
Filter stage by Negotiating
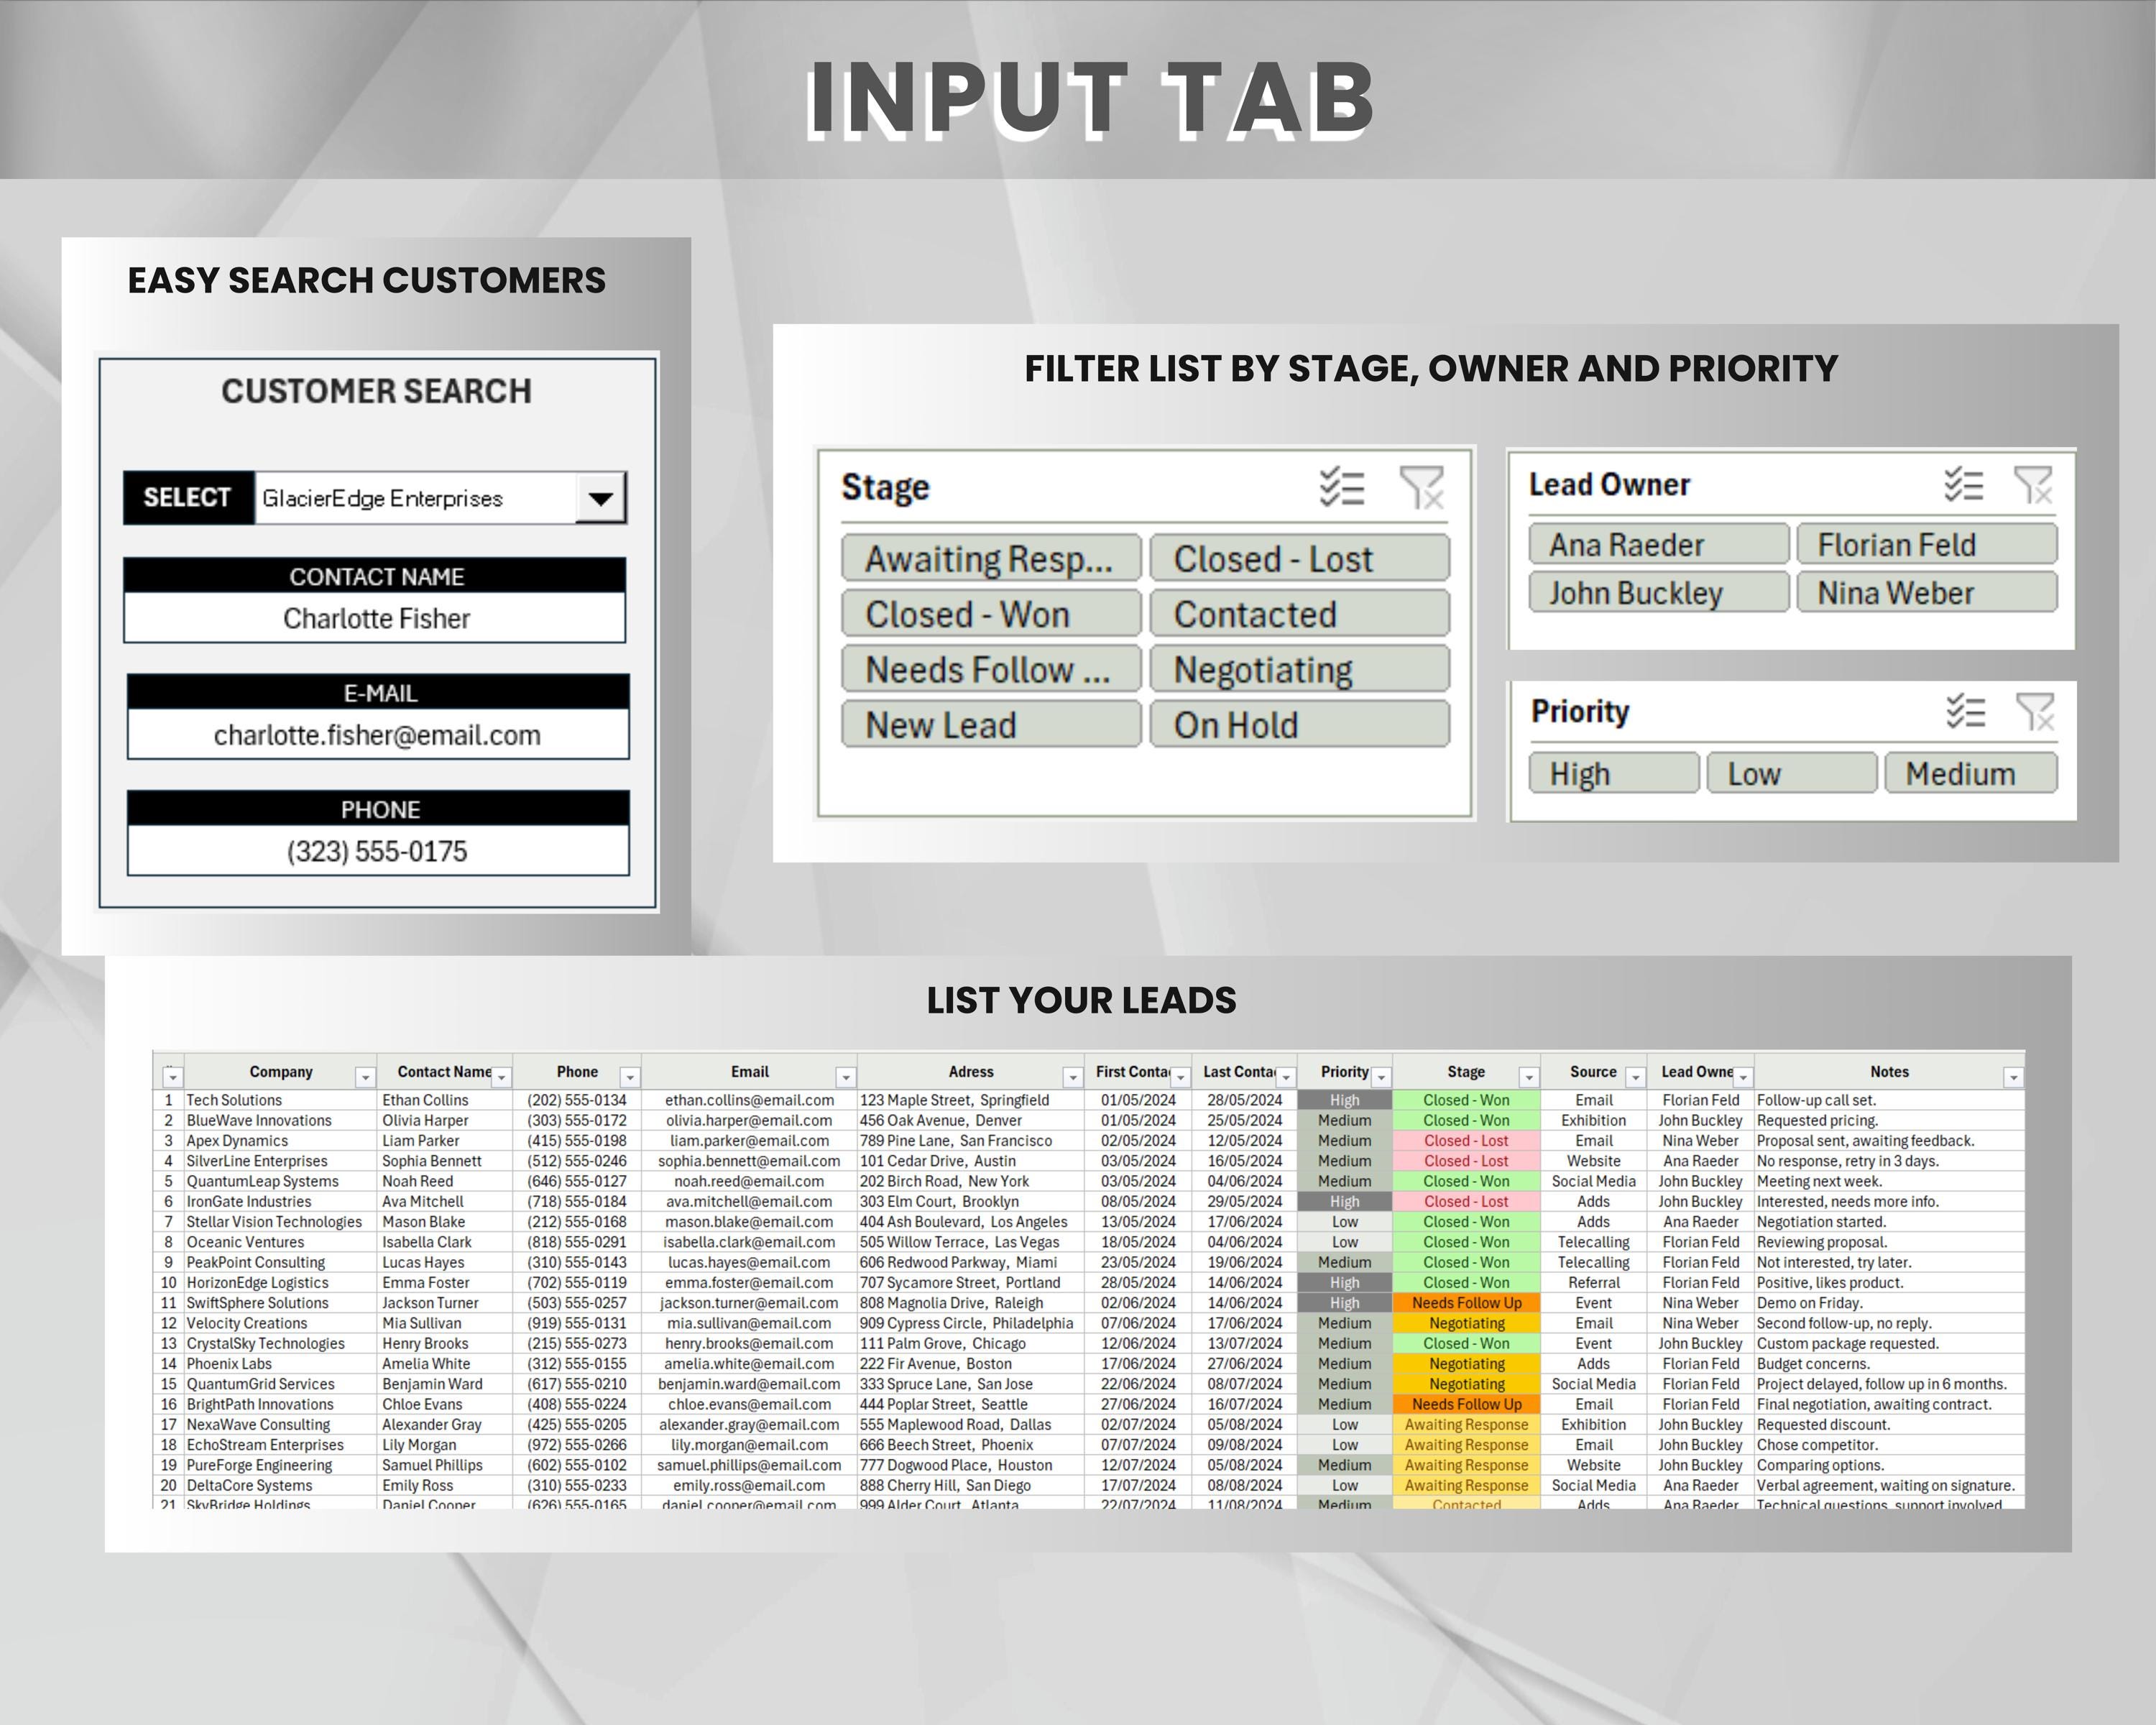point(1299,669)
